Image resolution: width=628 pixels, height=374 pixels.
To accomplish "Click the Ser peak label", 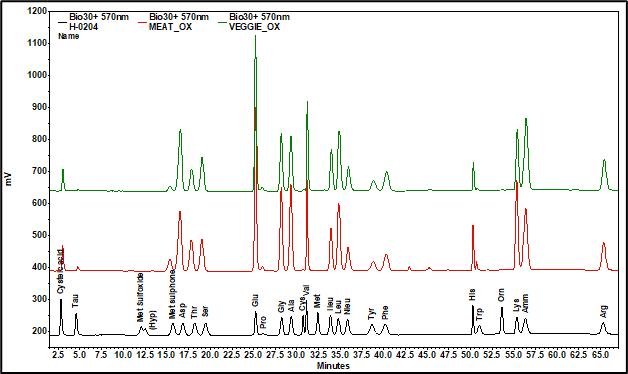I will pos(205,312).
